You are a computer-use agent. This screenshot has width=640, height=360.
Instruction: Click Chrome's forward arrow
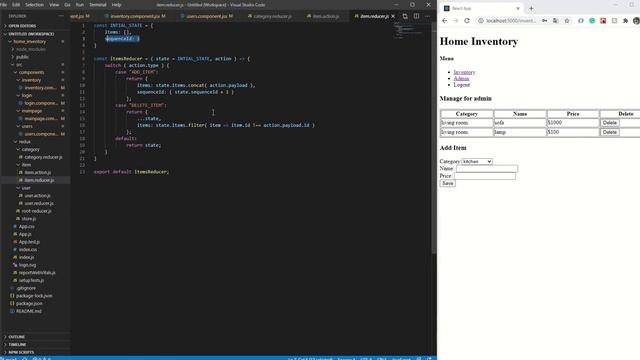(x=456, y=21)
